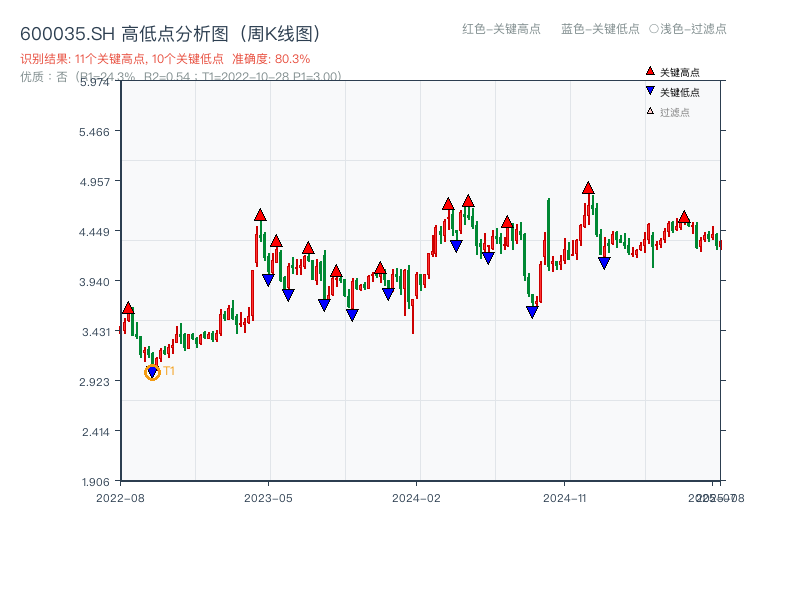
Task: Select the orange T1 circle marker on chart
Action: pos(152,372)
